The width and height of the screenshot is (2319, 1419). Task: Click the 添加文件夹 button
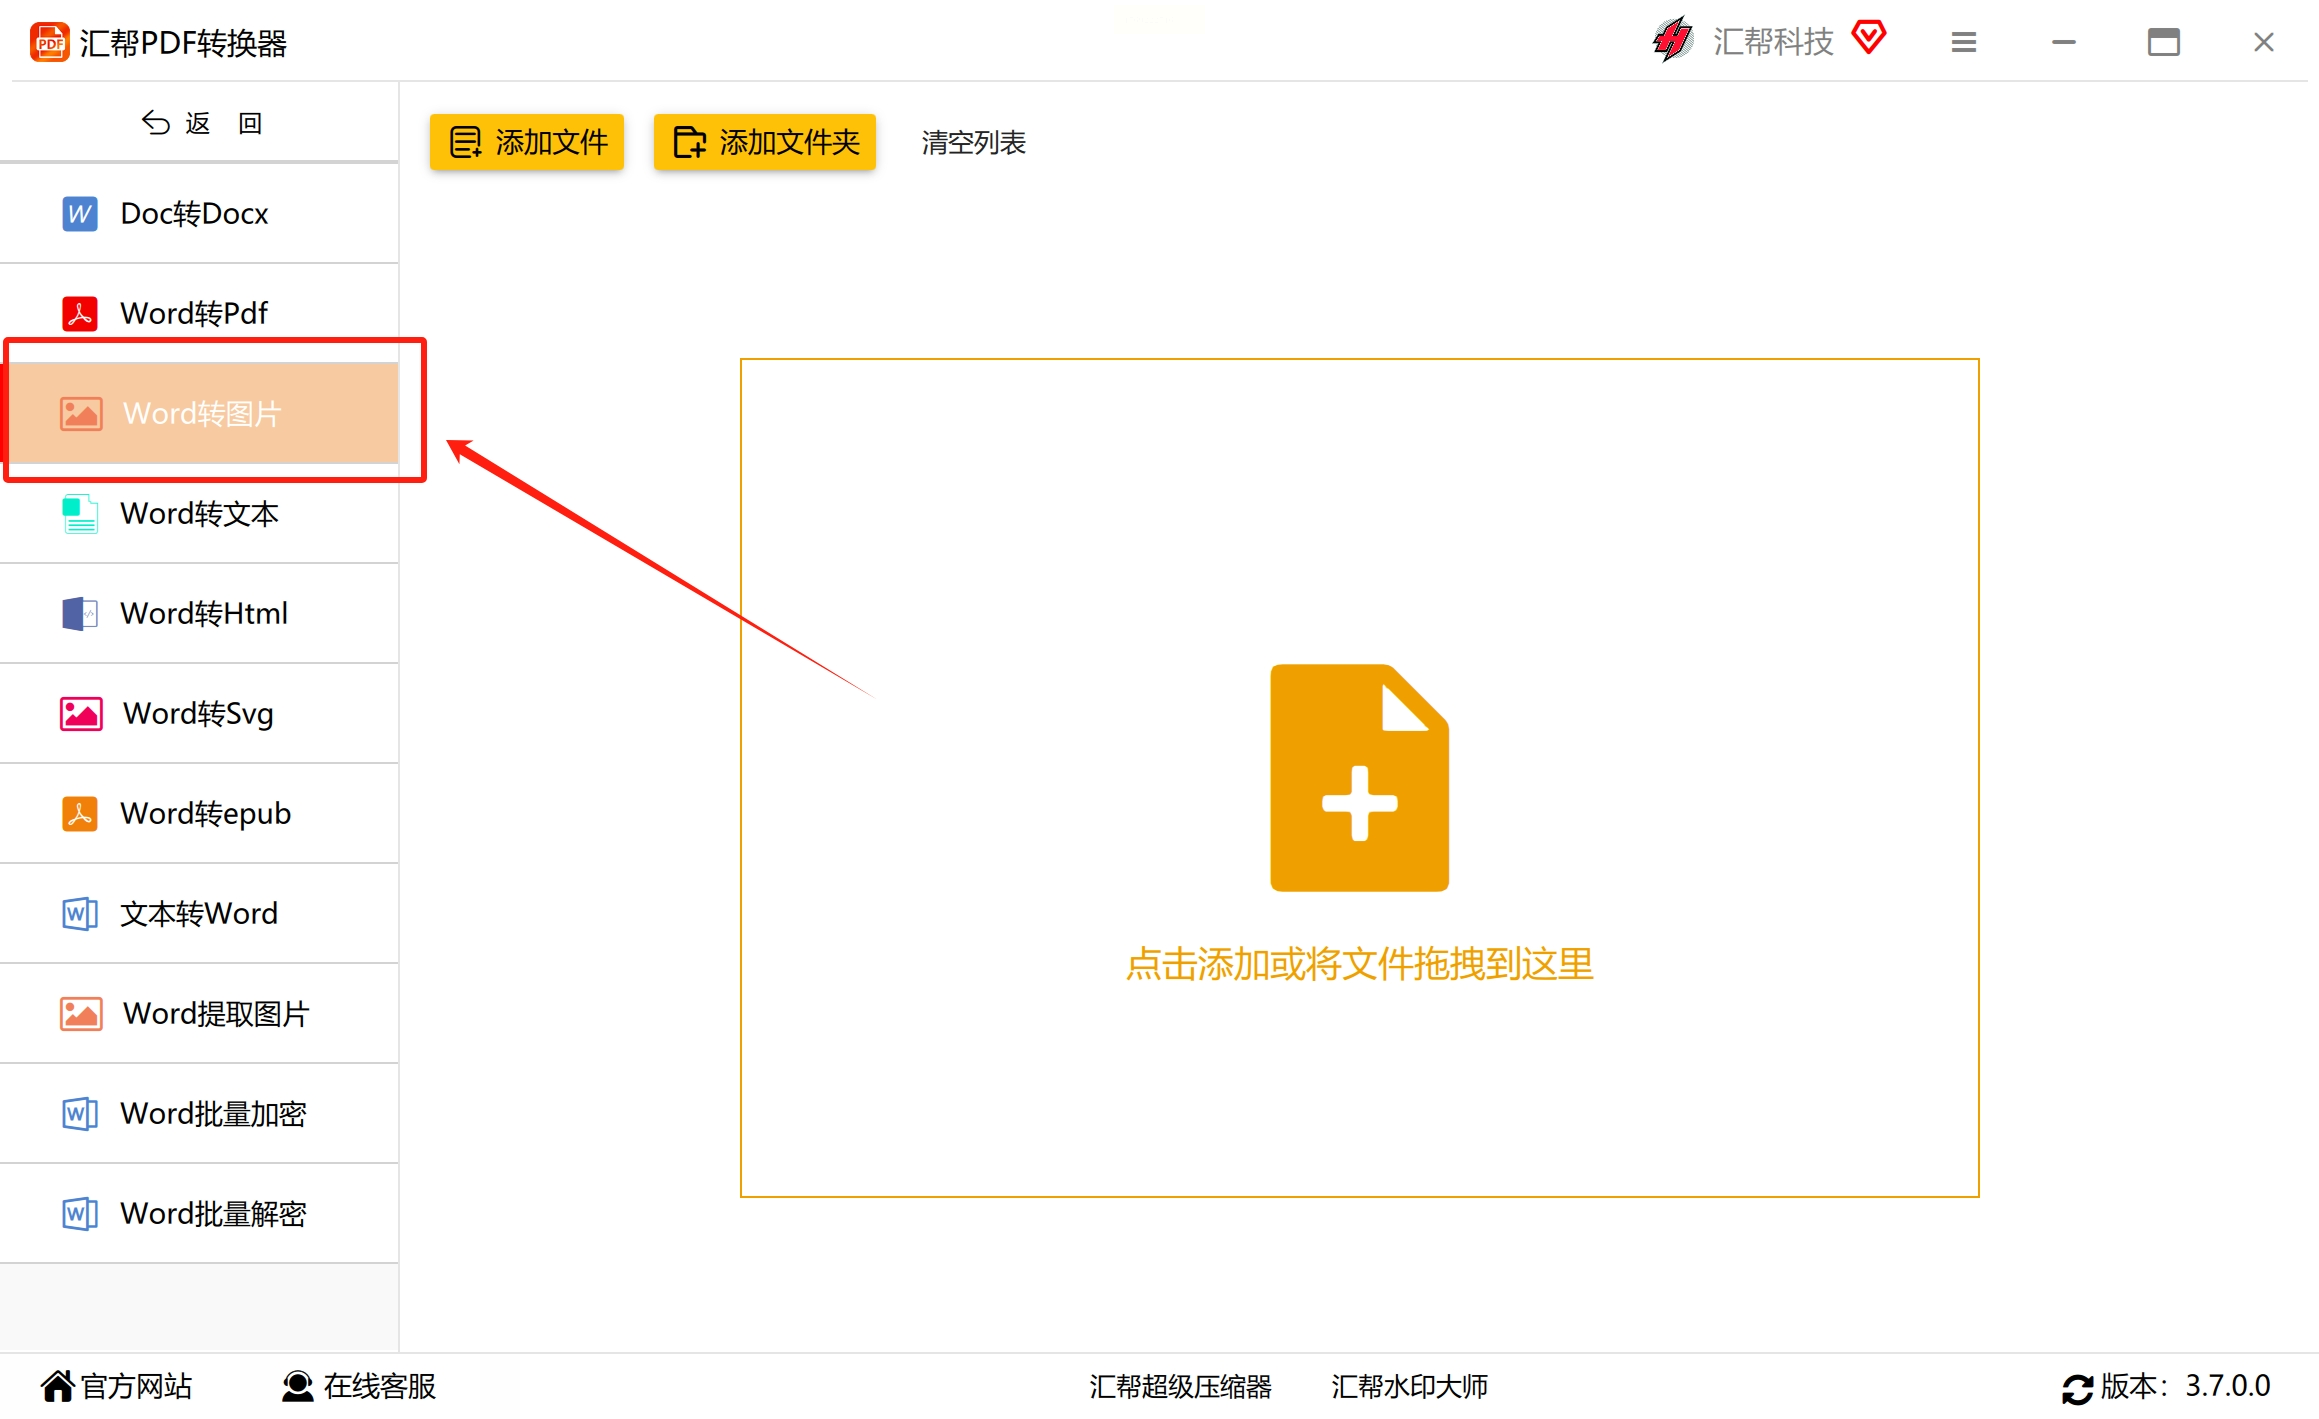click(765, 142)
